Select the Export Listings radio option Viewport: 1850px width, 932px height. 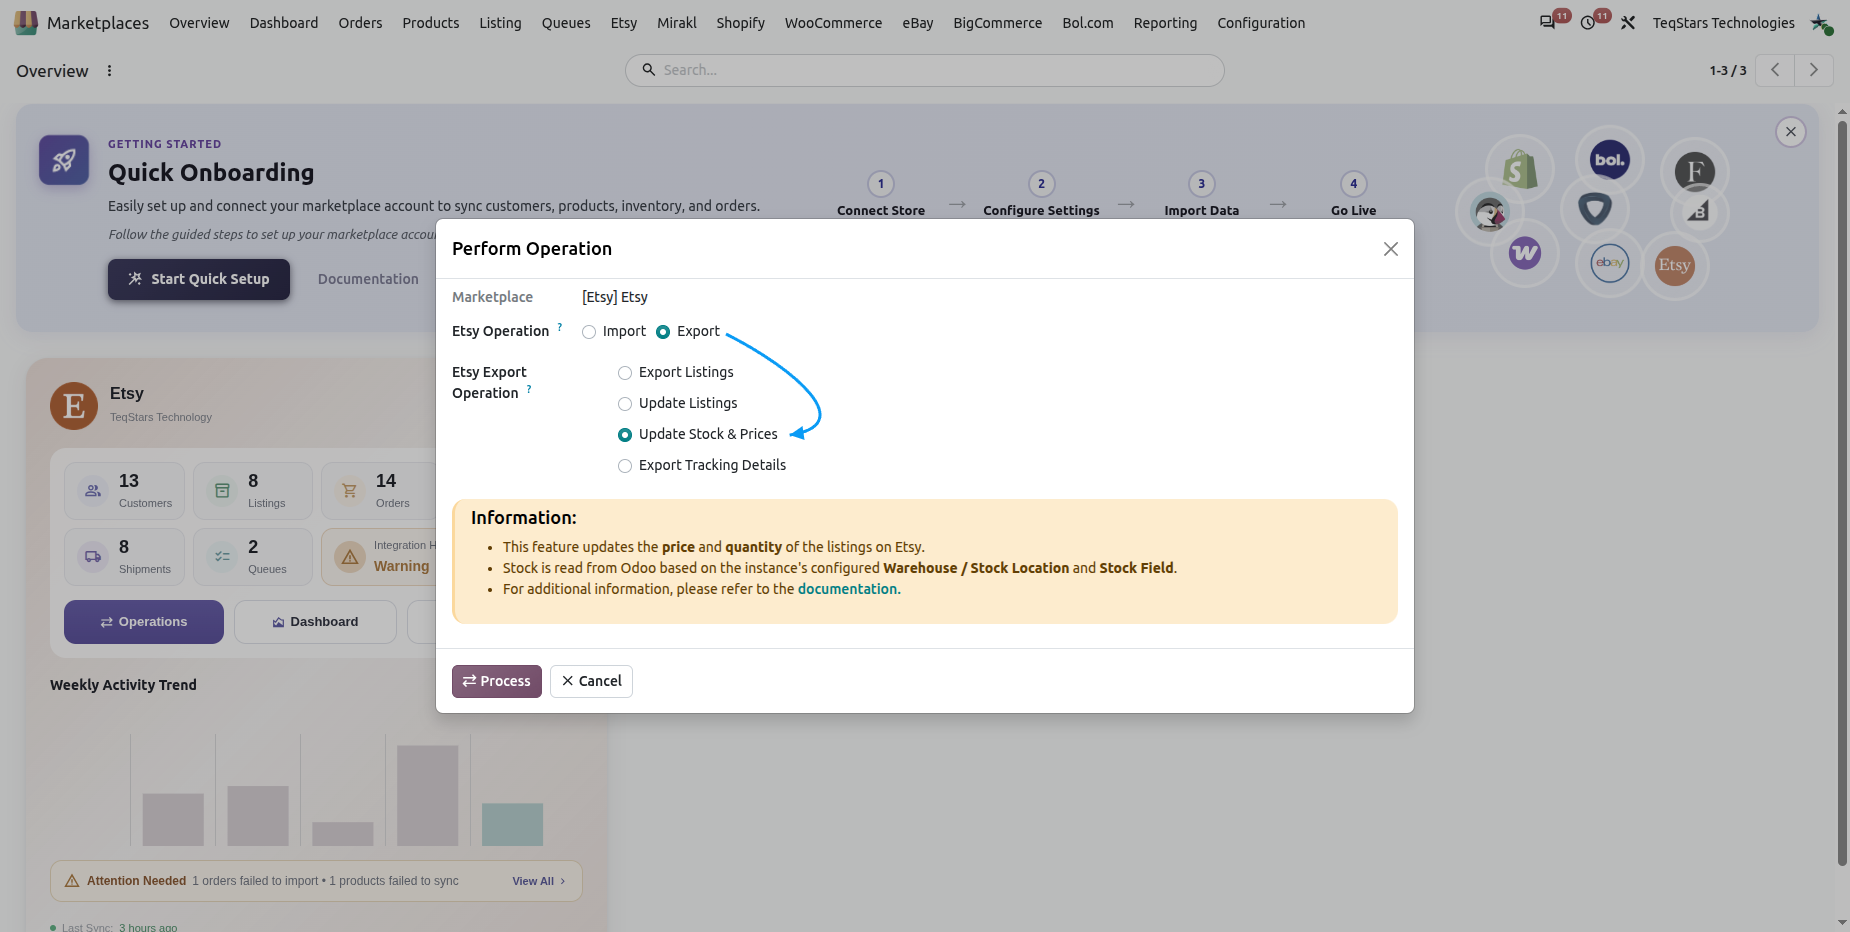[625, 373]
